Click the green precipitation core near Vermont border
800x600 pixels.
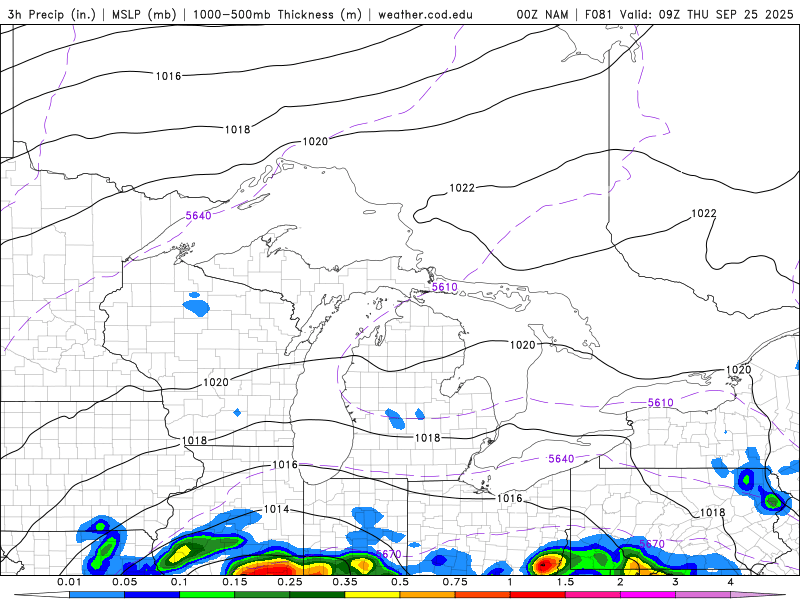click(x=771, y=502)
